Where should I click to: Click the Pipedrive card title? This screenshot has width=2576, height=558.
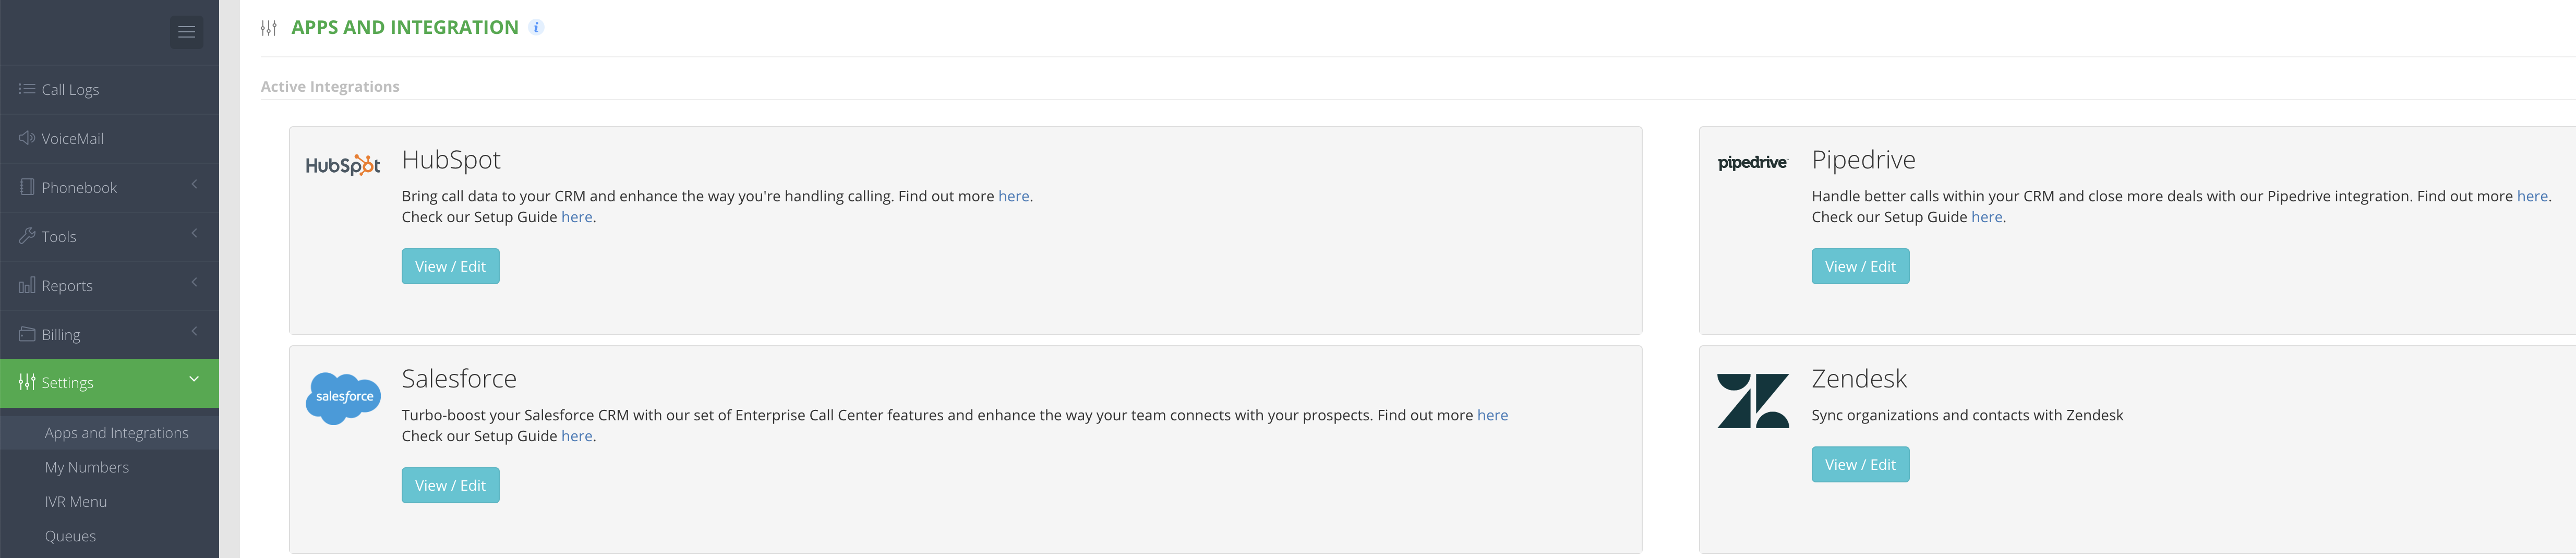pyautogui.click(x=1863, y=160)
